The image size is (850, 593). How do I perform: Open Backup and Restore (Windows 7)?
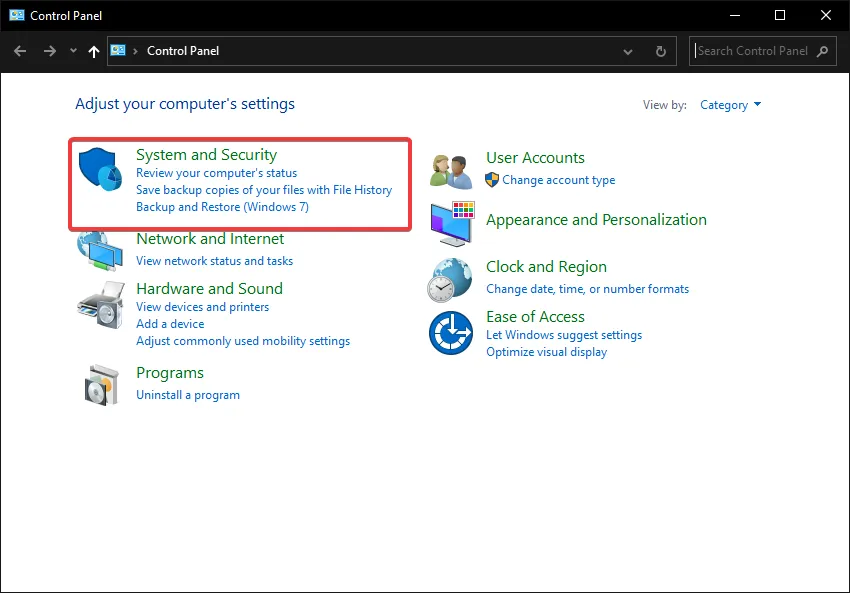tap(222, 207)
